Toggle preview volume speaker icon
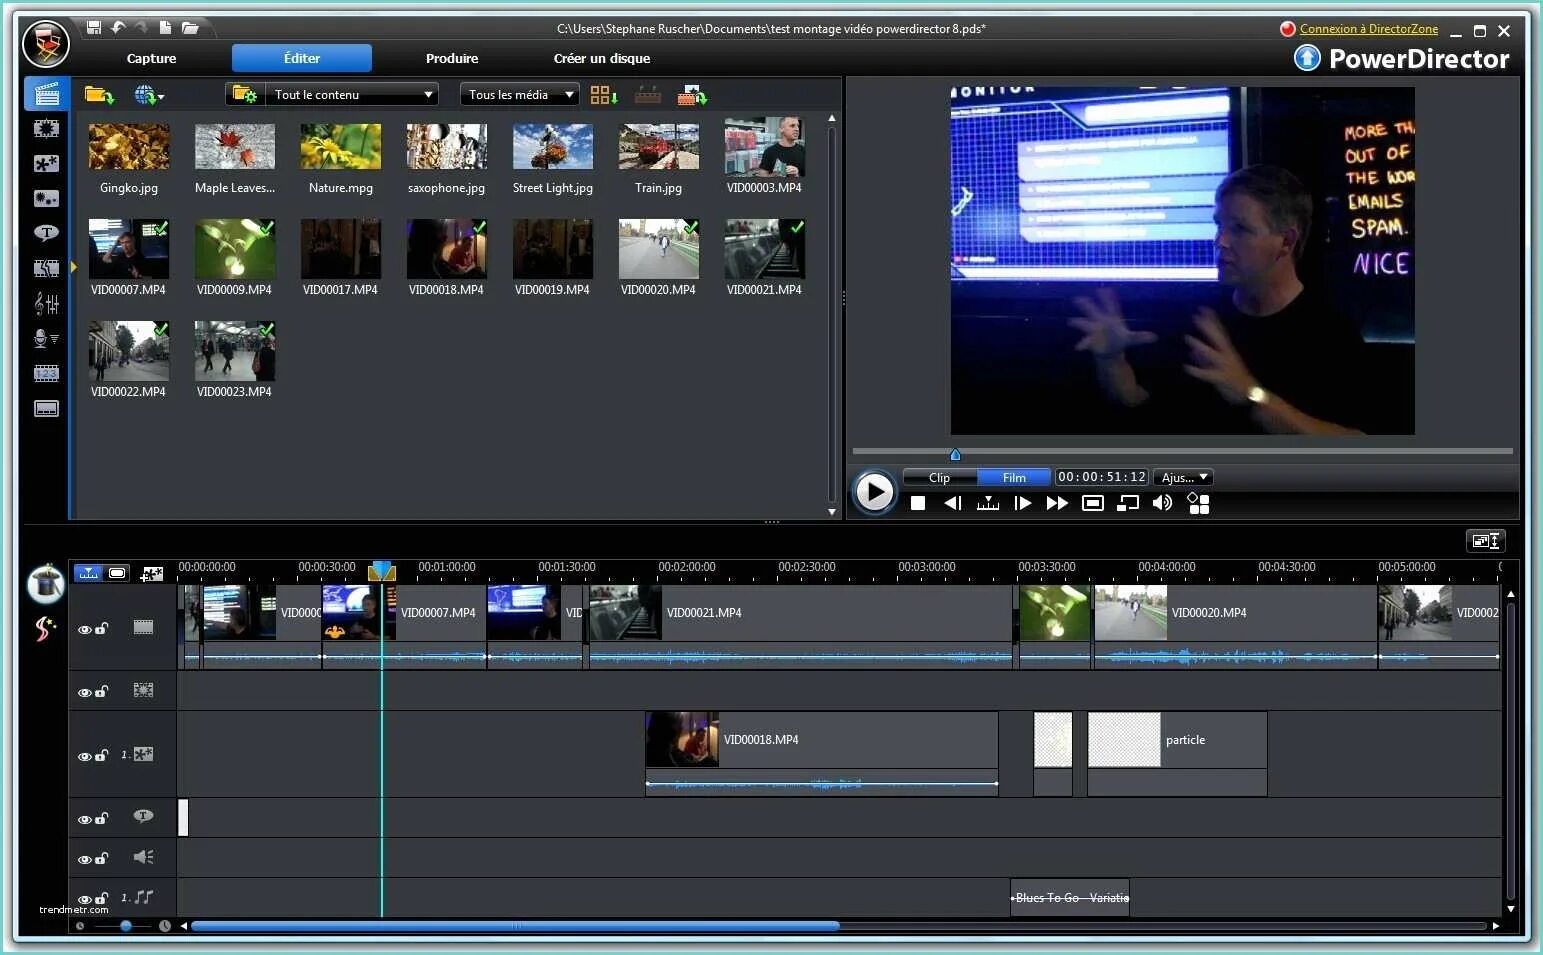 coord(1162,503)
